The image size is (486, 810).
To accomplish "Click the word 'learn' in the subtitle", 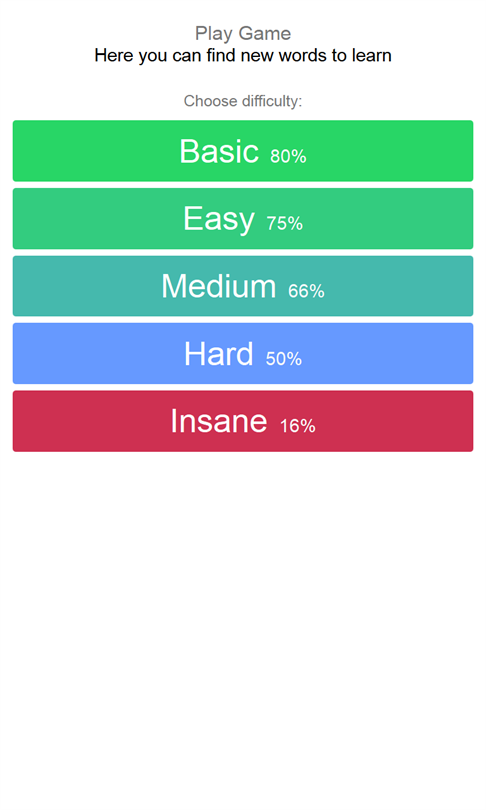I will click(371, 55).
